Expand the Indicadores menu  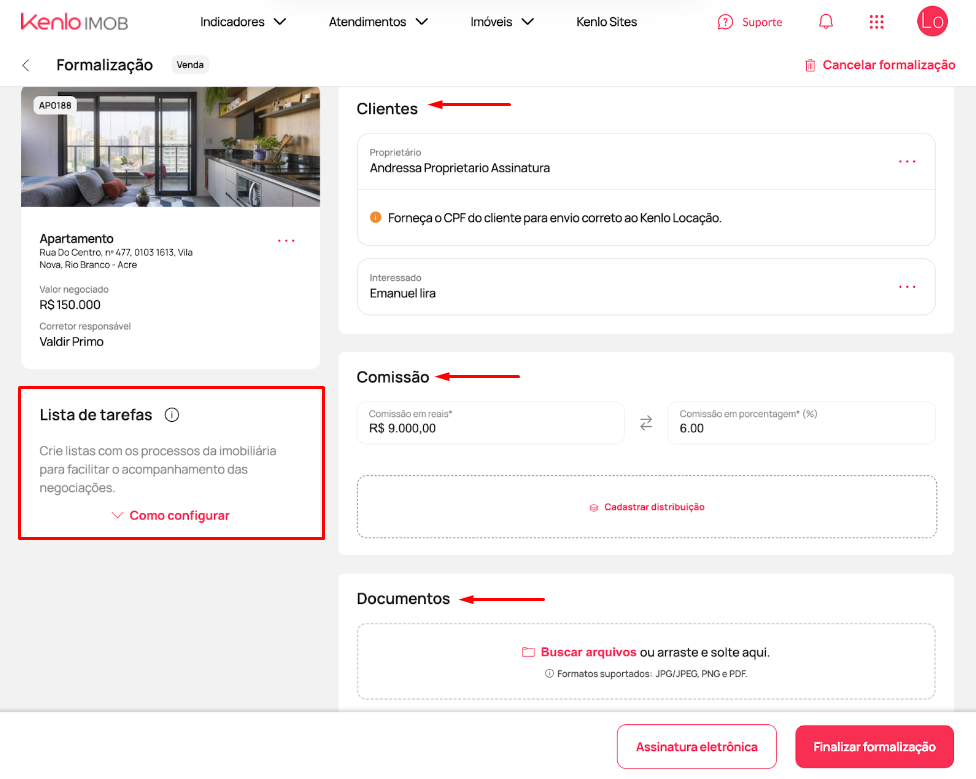(x=243, y=22)
